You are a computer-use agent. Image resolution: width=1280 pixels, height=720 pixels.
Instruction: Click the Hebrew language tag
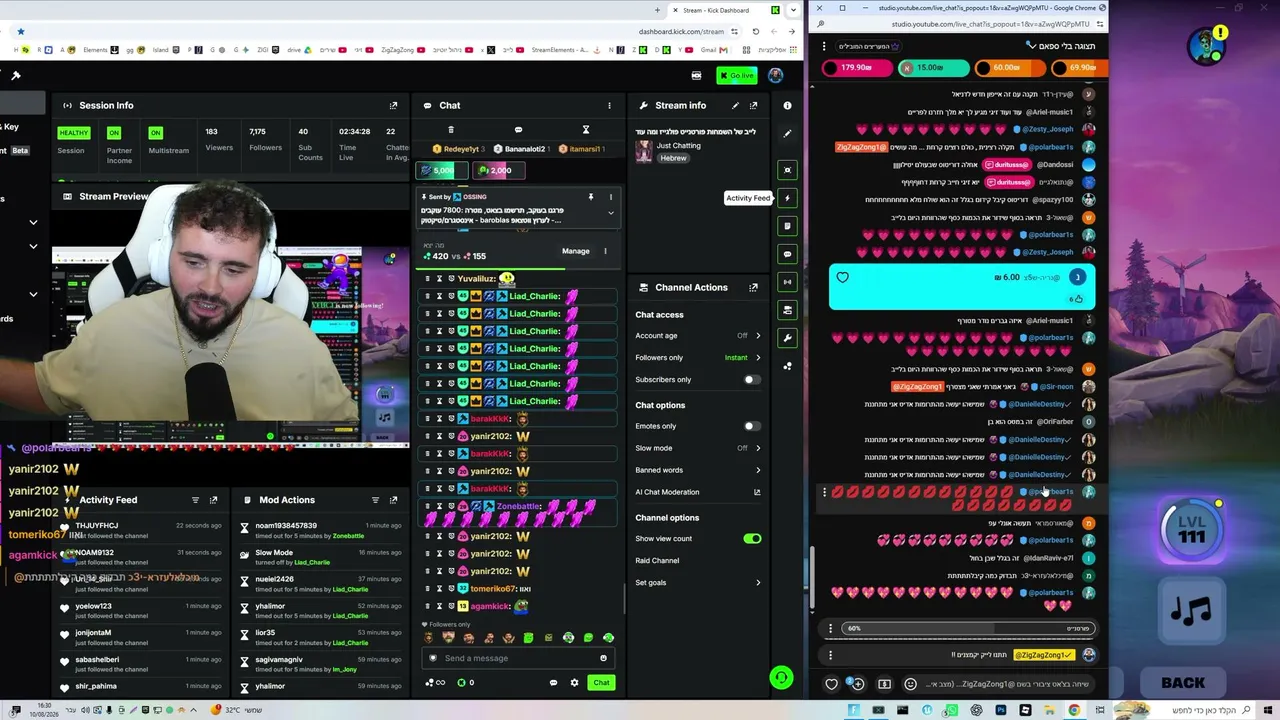pyautogui.click(x=673, y=158)
